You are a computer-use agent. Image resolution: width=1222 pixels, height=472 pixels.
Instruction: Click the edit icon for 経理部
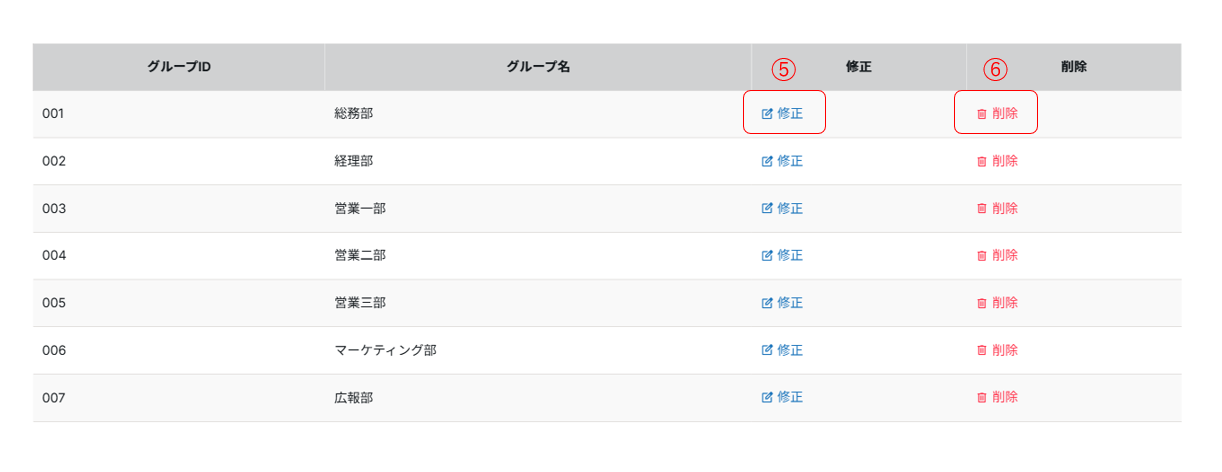coord(767,161)
